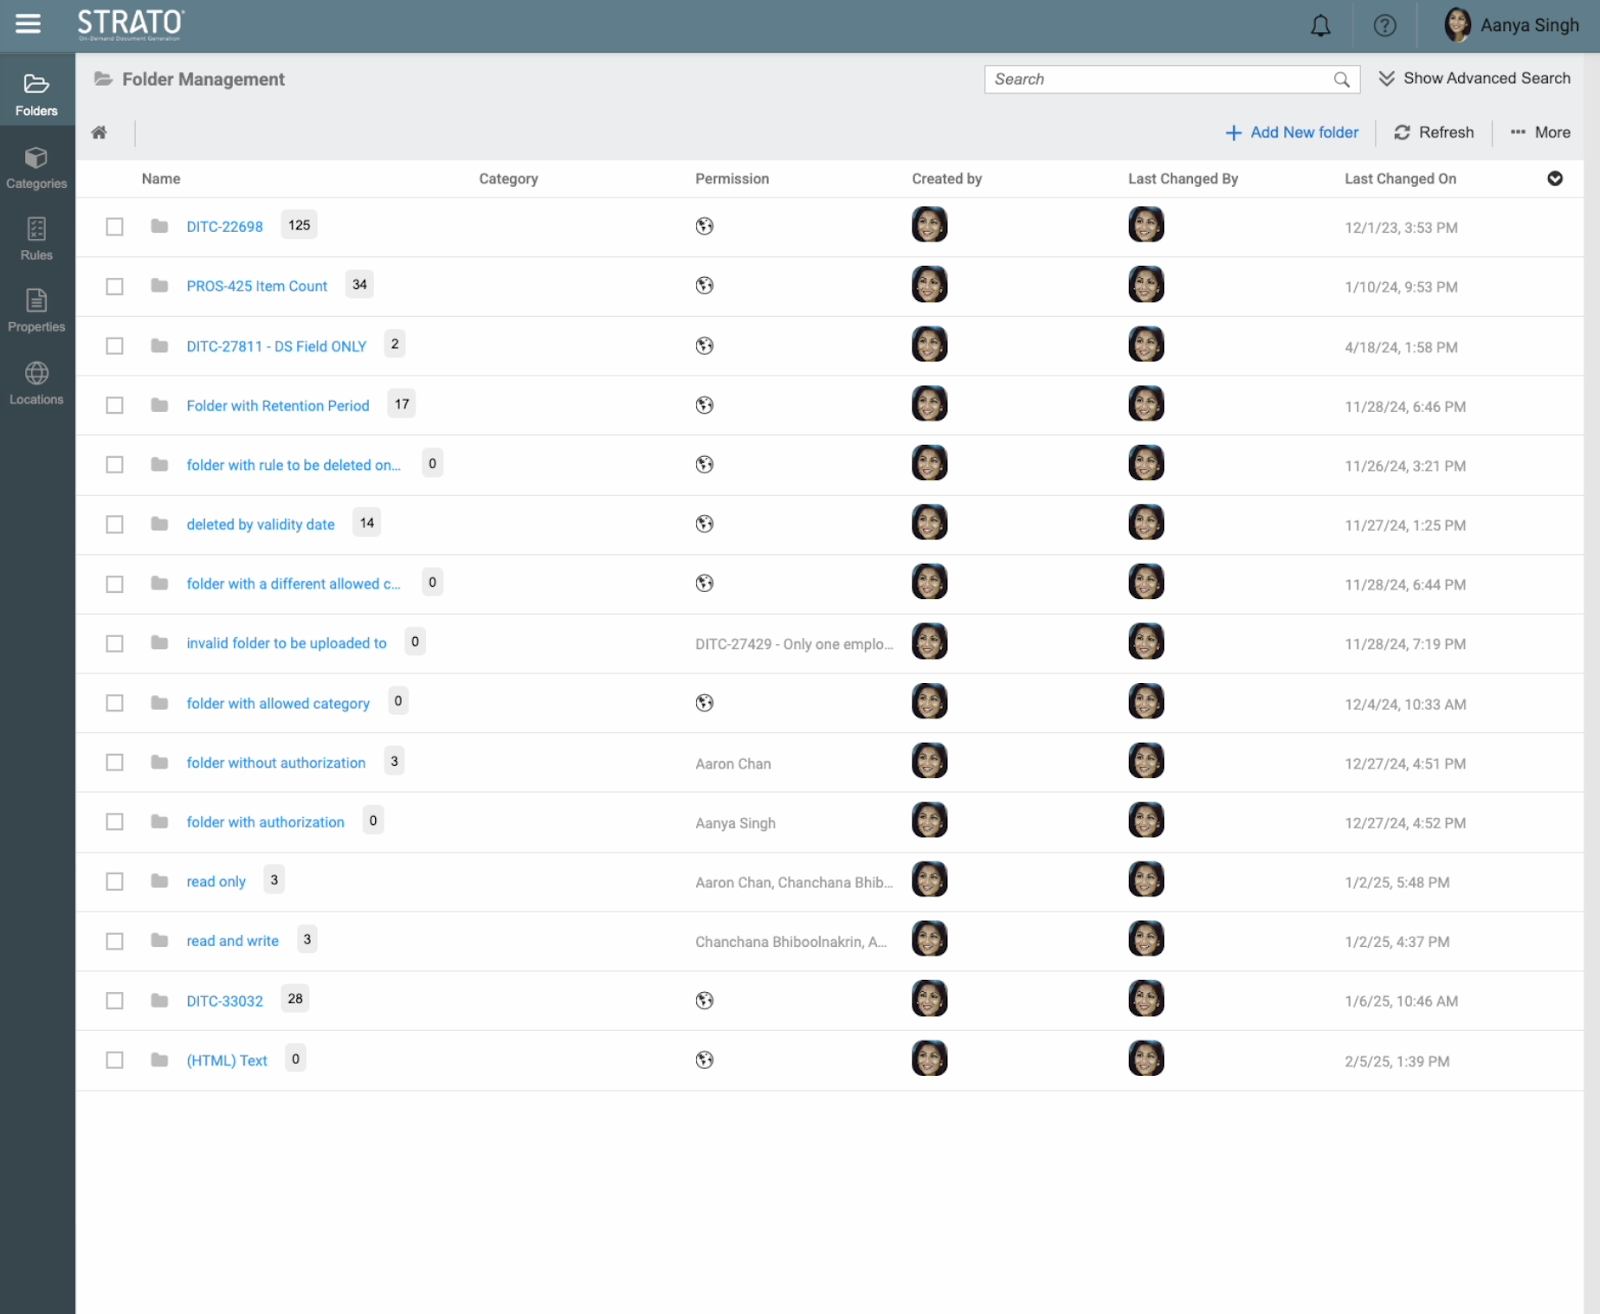
Task: Open the PROS-425 Item Count folder
Action: tap(256, 286)
